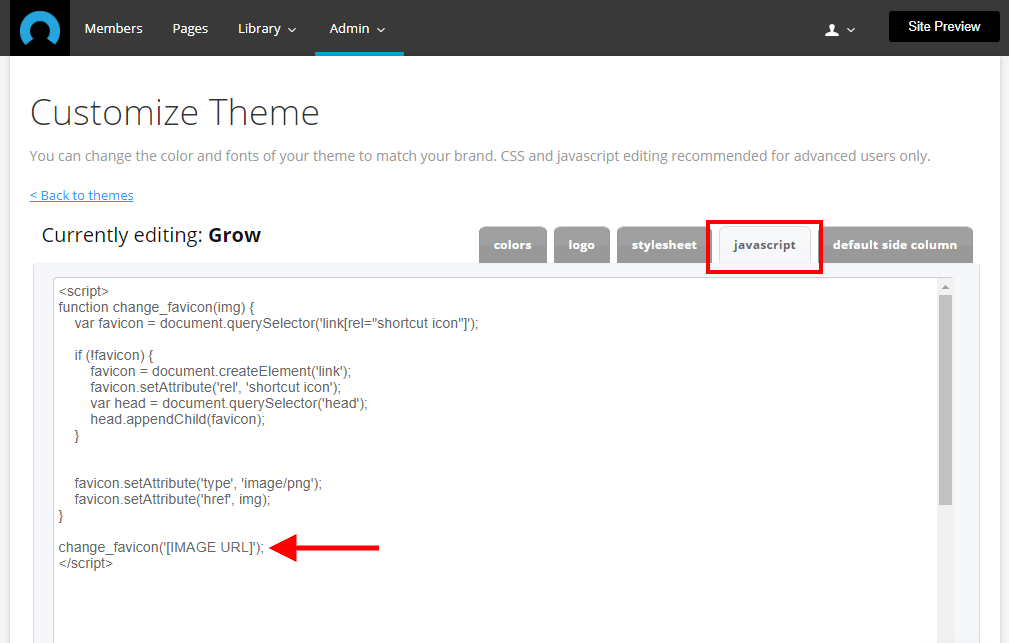
Task: Click the change_favicon('[IMAGE URL]') line
Action: [161, 547]
